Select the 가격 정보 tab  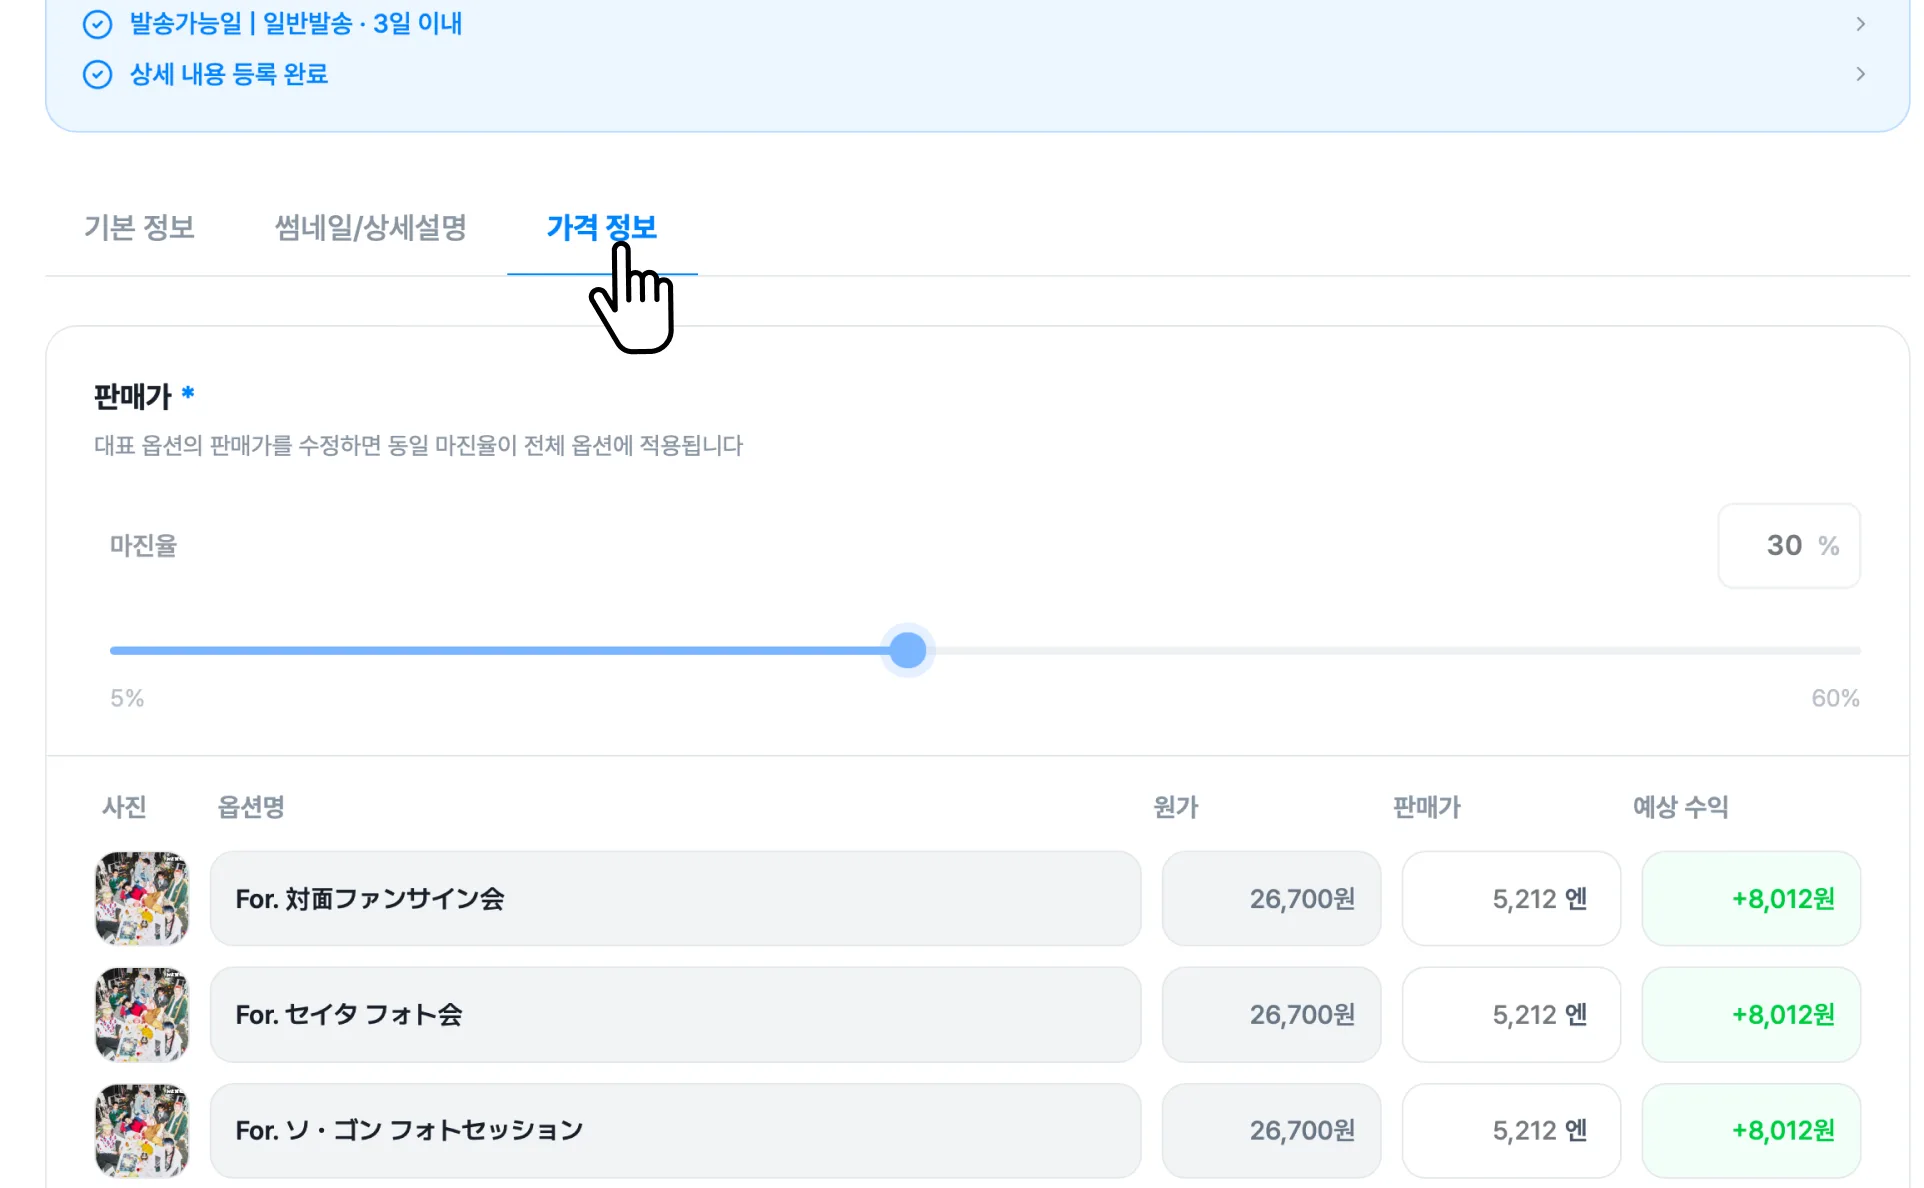pos(602,228)
